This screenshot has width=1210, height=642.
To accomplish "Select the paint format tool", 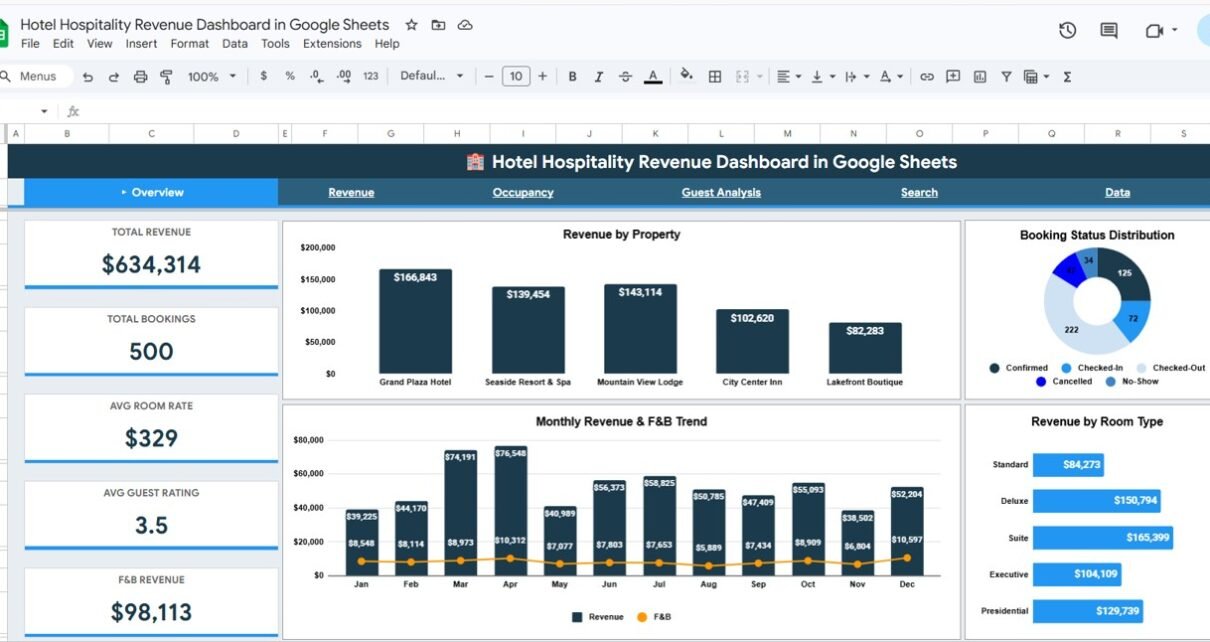I will point(166,77).
